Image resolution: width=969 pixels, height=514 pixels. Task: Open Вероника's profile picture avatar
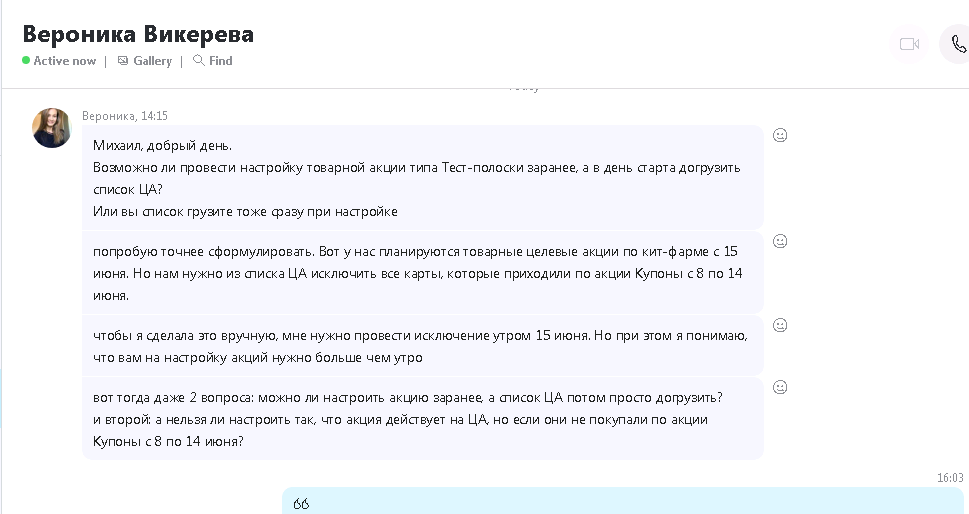click(x=52, y=128)
